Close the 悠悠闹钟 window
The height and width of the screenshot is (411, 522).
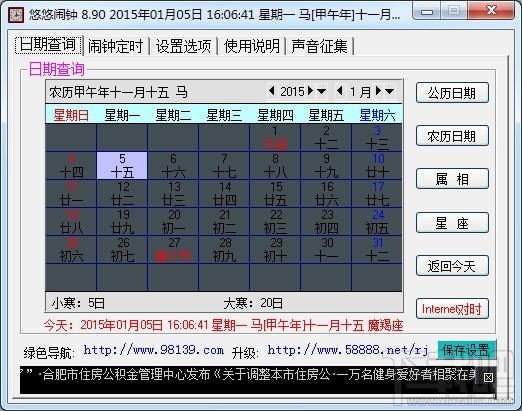pos(491,10)
